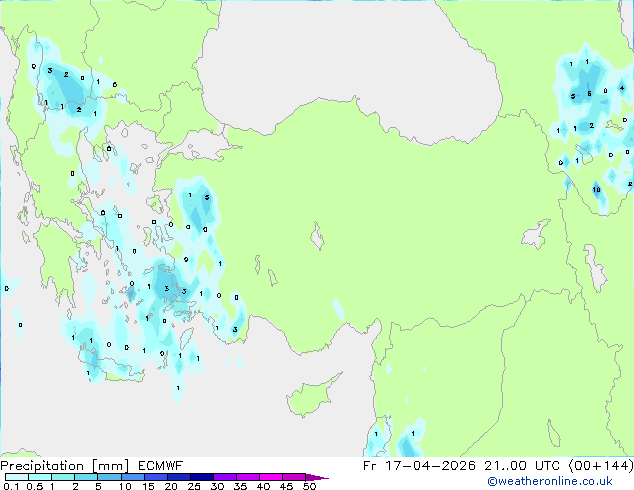The image size is (634, 490).
Task: Click the "Fr 17-04-2026" forecast date text
Action: [419, 466]
